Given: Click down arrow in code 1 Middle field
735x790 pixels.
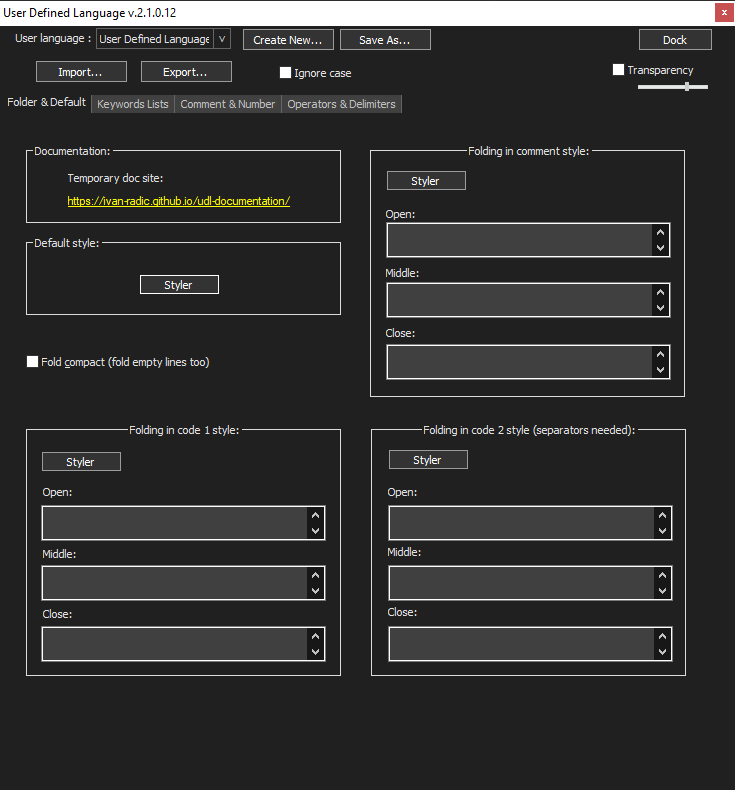Looking at the screenshot, I should pos(316,590).
